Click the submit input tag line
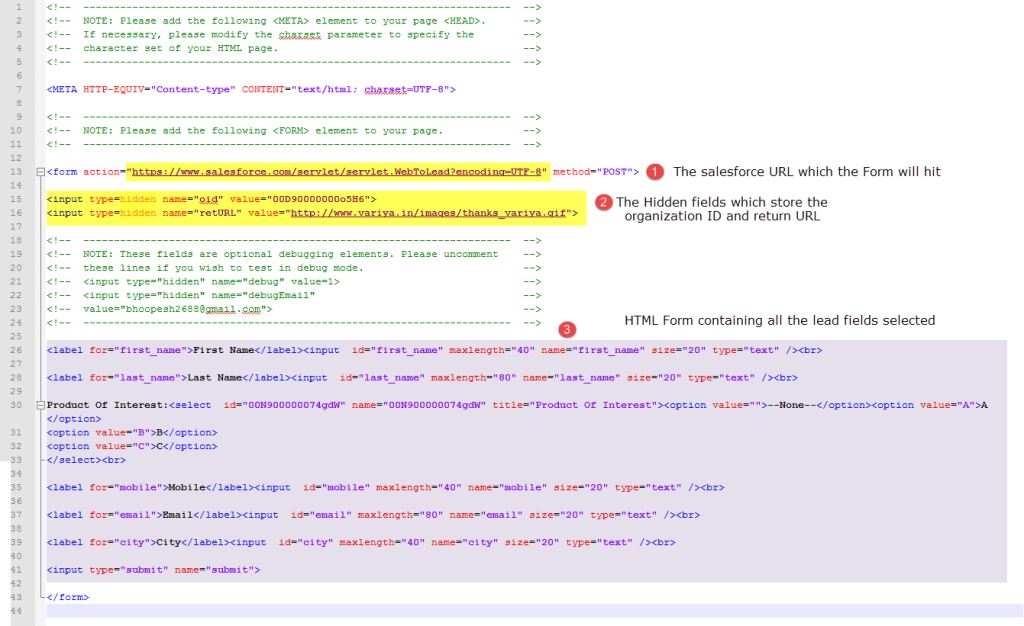Viewport: 1024px width, 626px height. point(153,569)
